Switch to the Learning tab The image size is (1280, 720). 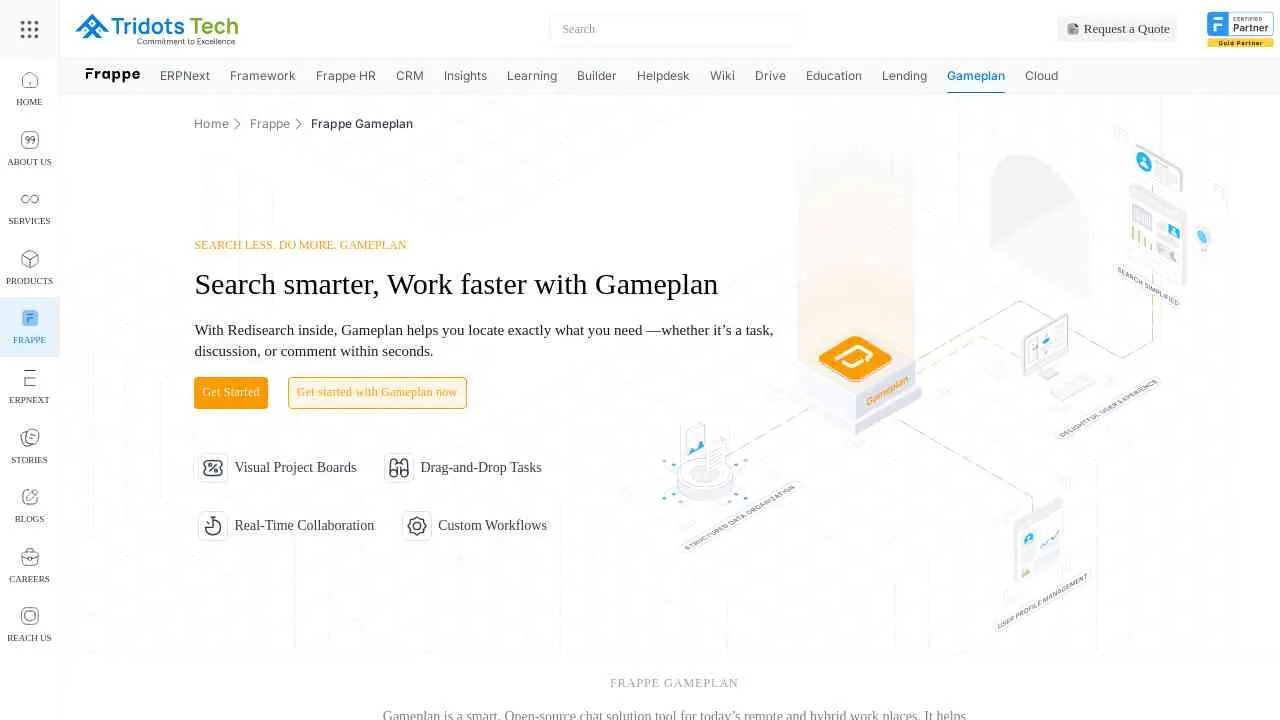click(x=532, y=76)
